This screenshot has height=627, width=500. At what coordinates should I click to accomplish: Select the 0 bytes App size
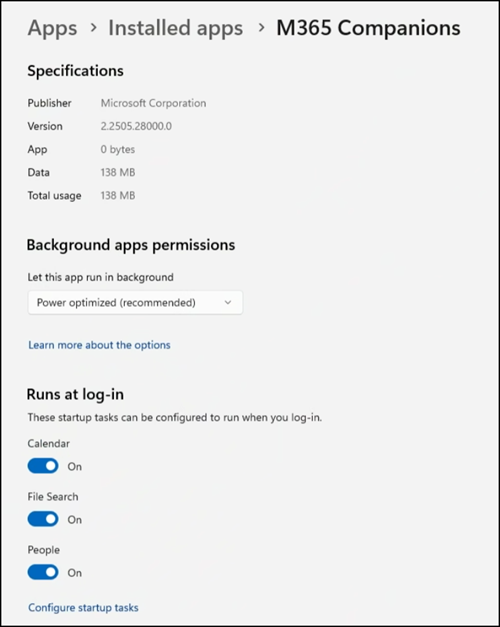tap(118, 150)
